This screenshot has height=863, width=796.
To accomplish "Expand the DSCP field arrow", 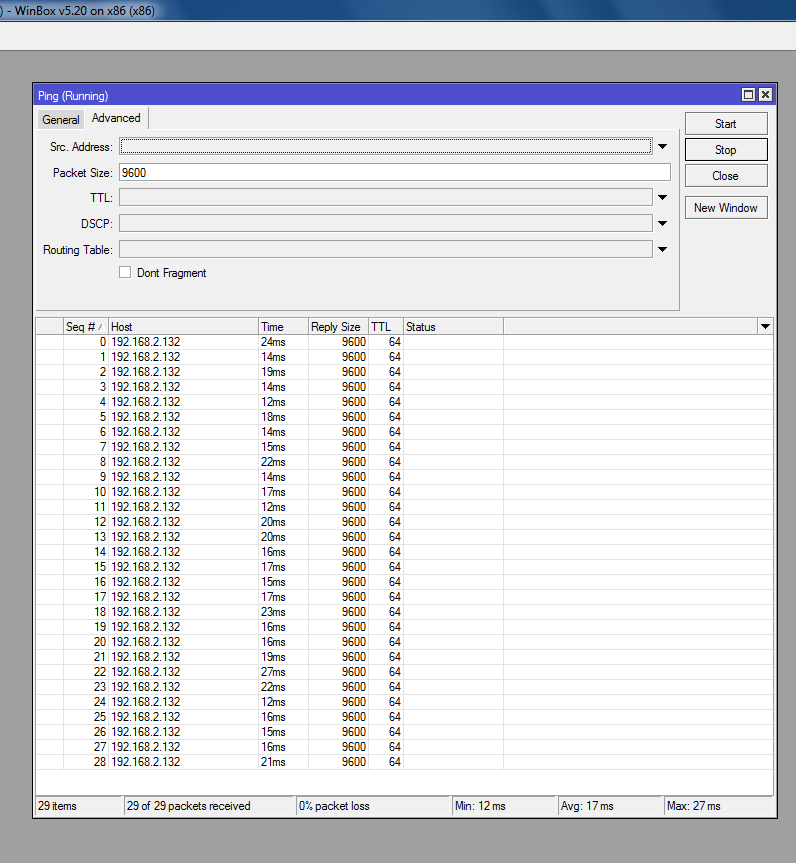I will pyautogui.click(x=662, y=223).
